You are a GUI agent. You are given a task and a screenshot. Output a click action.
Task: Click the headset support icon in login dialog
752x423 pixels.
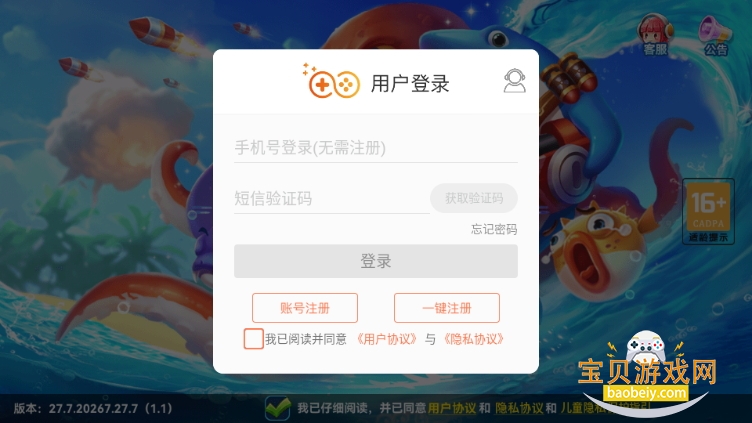coord(515,81)
